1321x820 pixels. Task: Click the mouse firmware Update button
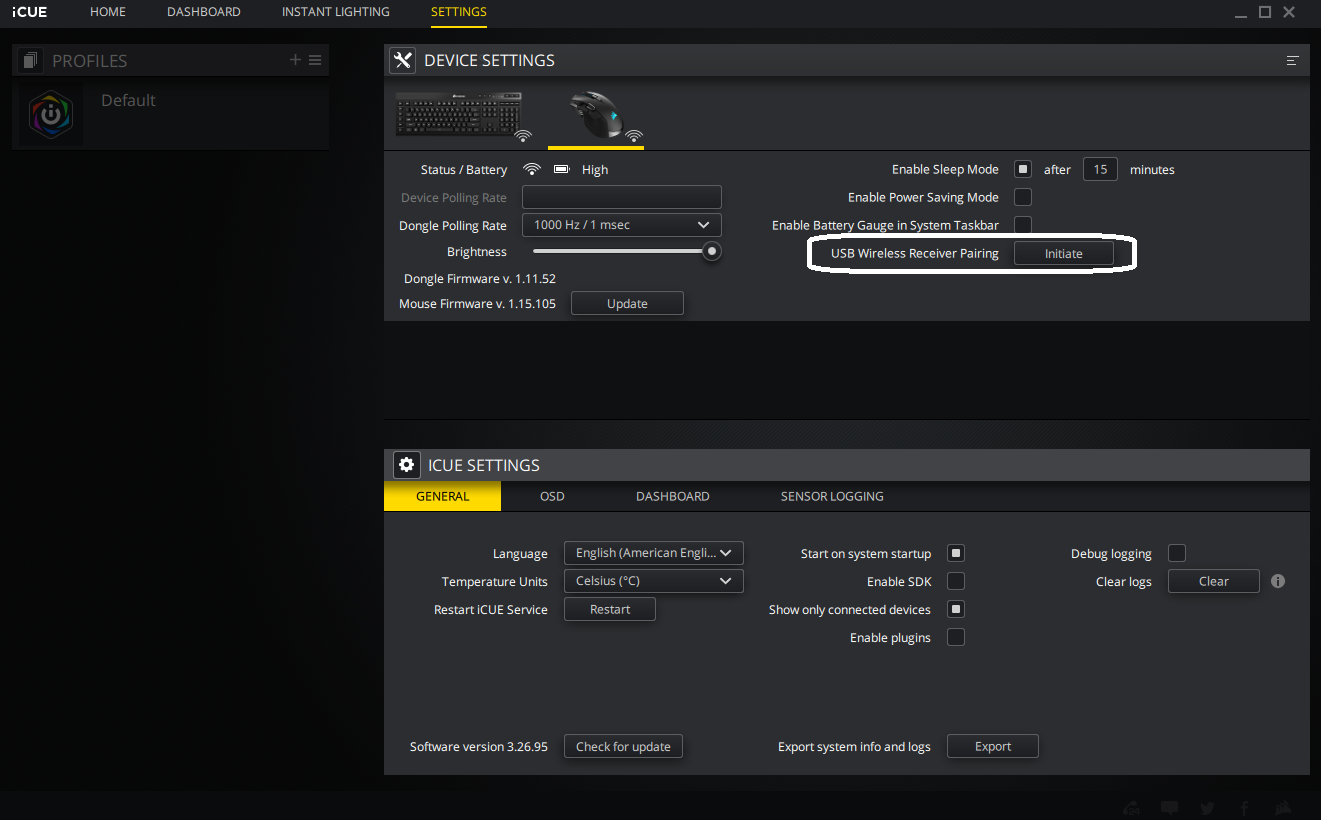627,304
